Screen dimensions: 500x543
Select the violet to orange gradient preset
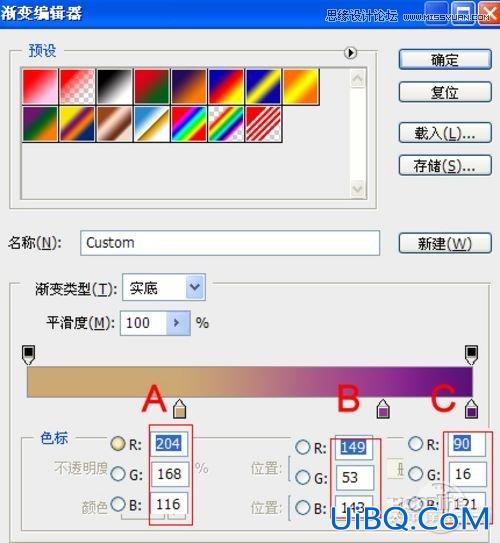click(189, 87)
